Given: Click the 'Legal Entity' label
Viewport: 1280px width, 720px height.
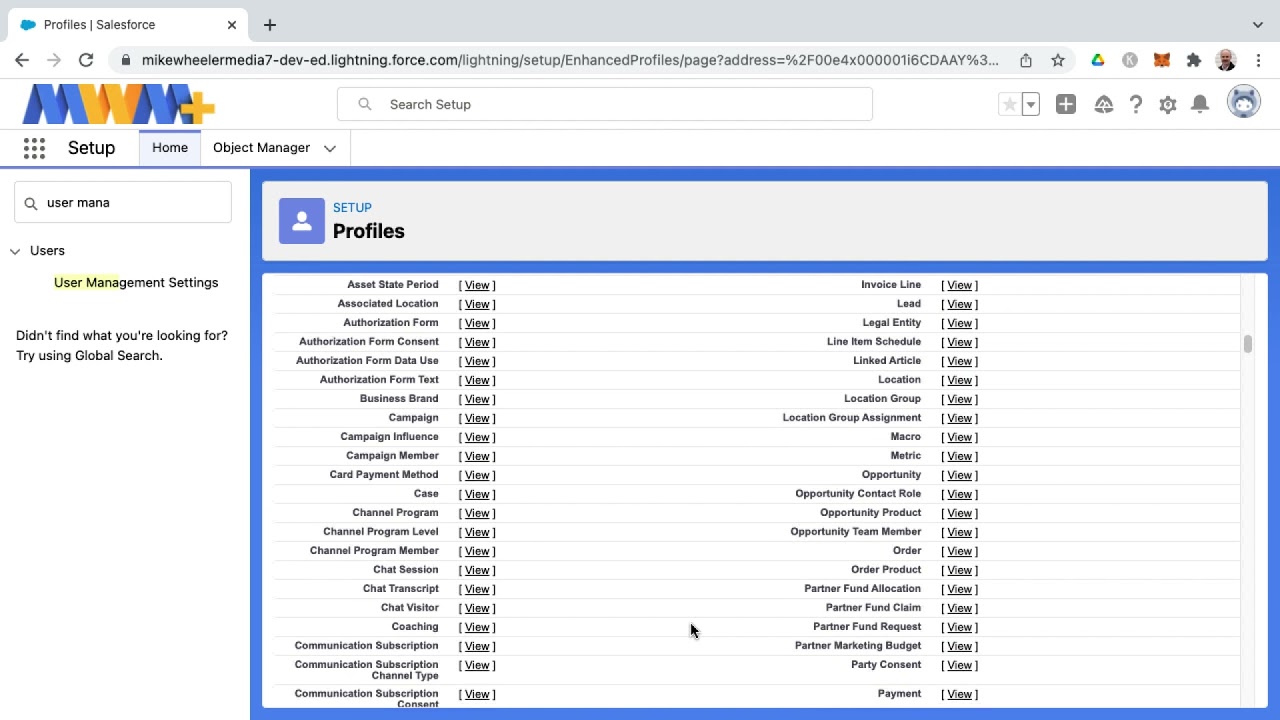Looking at the screenshot, I should pyautogui.click(x=892, y=323).
